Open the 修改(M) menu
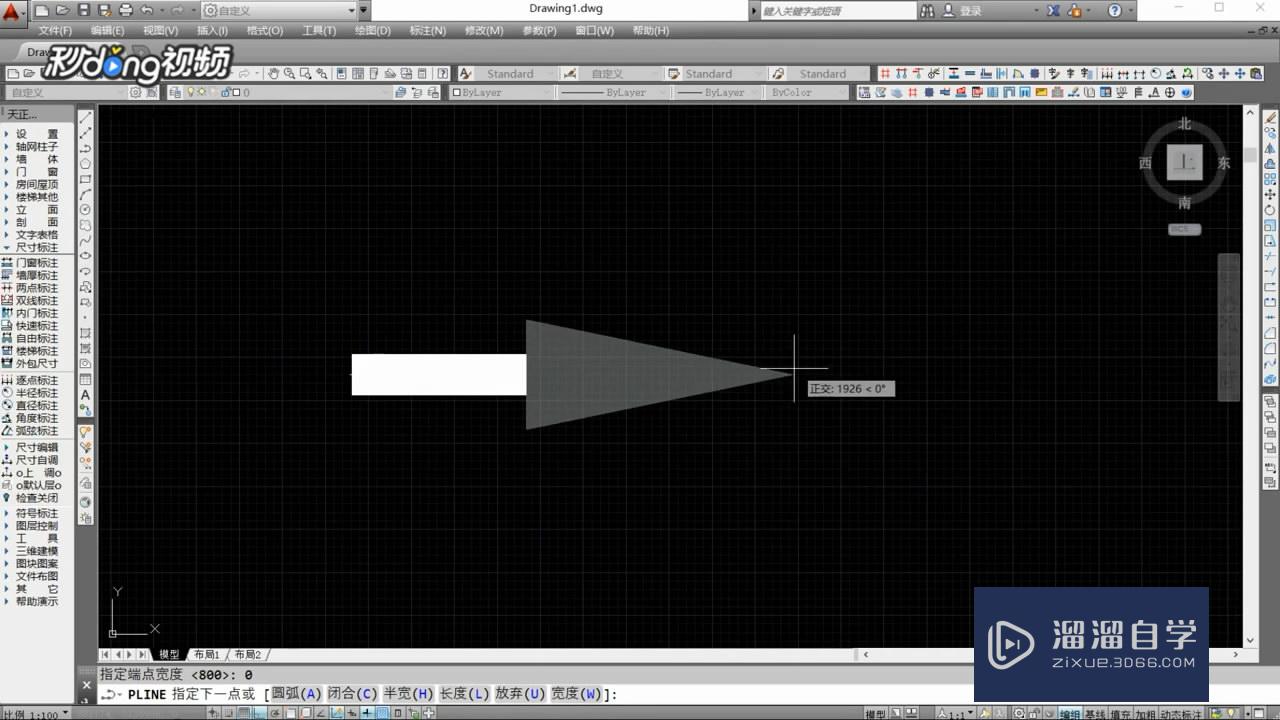The width and height of the screenshot is (1280, 720). point(484,30)
